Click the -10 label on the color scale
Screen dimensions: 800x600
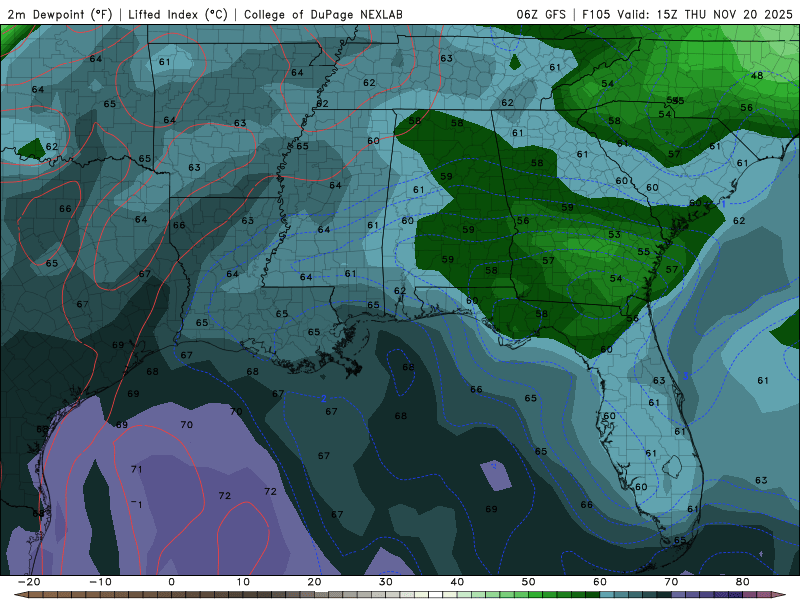coord(101,582)
